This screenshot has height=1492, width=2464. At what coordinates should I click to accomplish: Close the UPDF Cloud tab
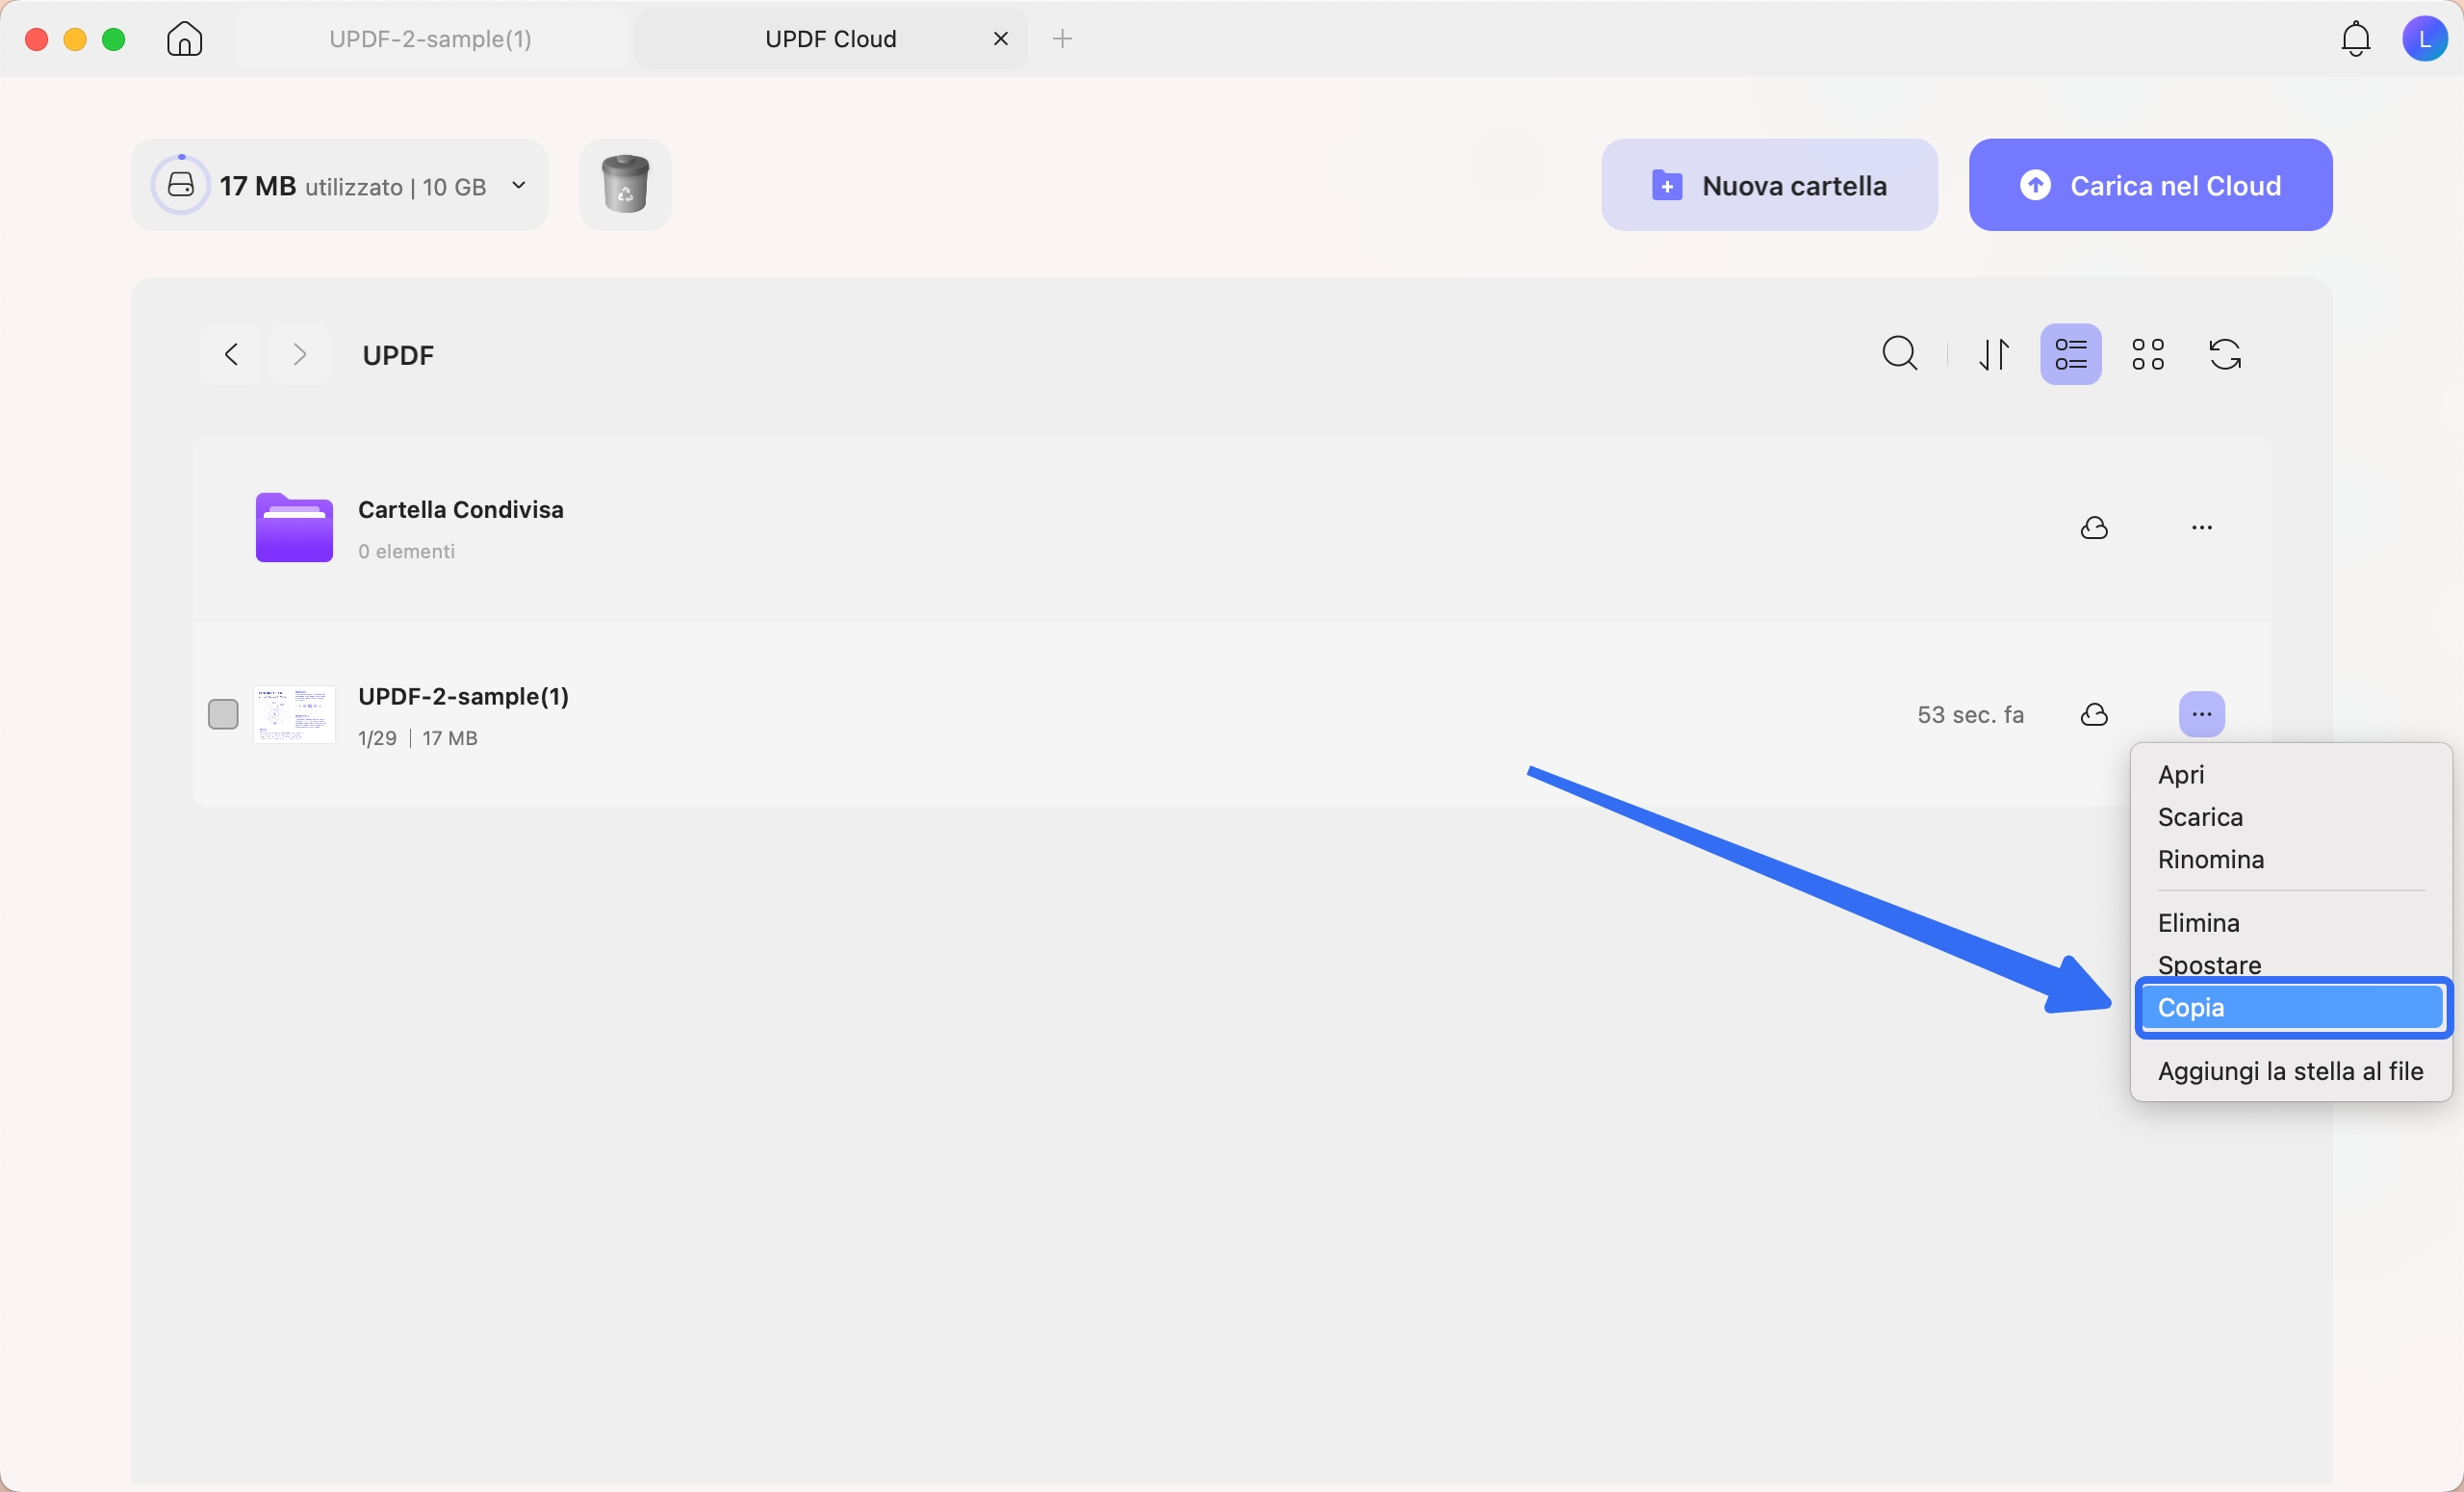1001,39
